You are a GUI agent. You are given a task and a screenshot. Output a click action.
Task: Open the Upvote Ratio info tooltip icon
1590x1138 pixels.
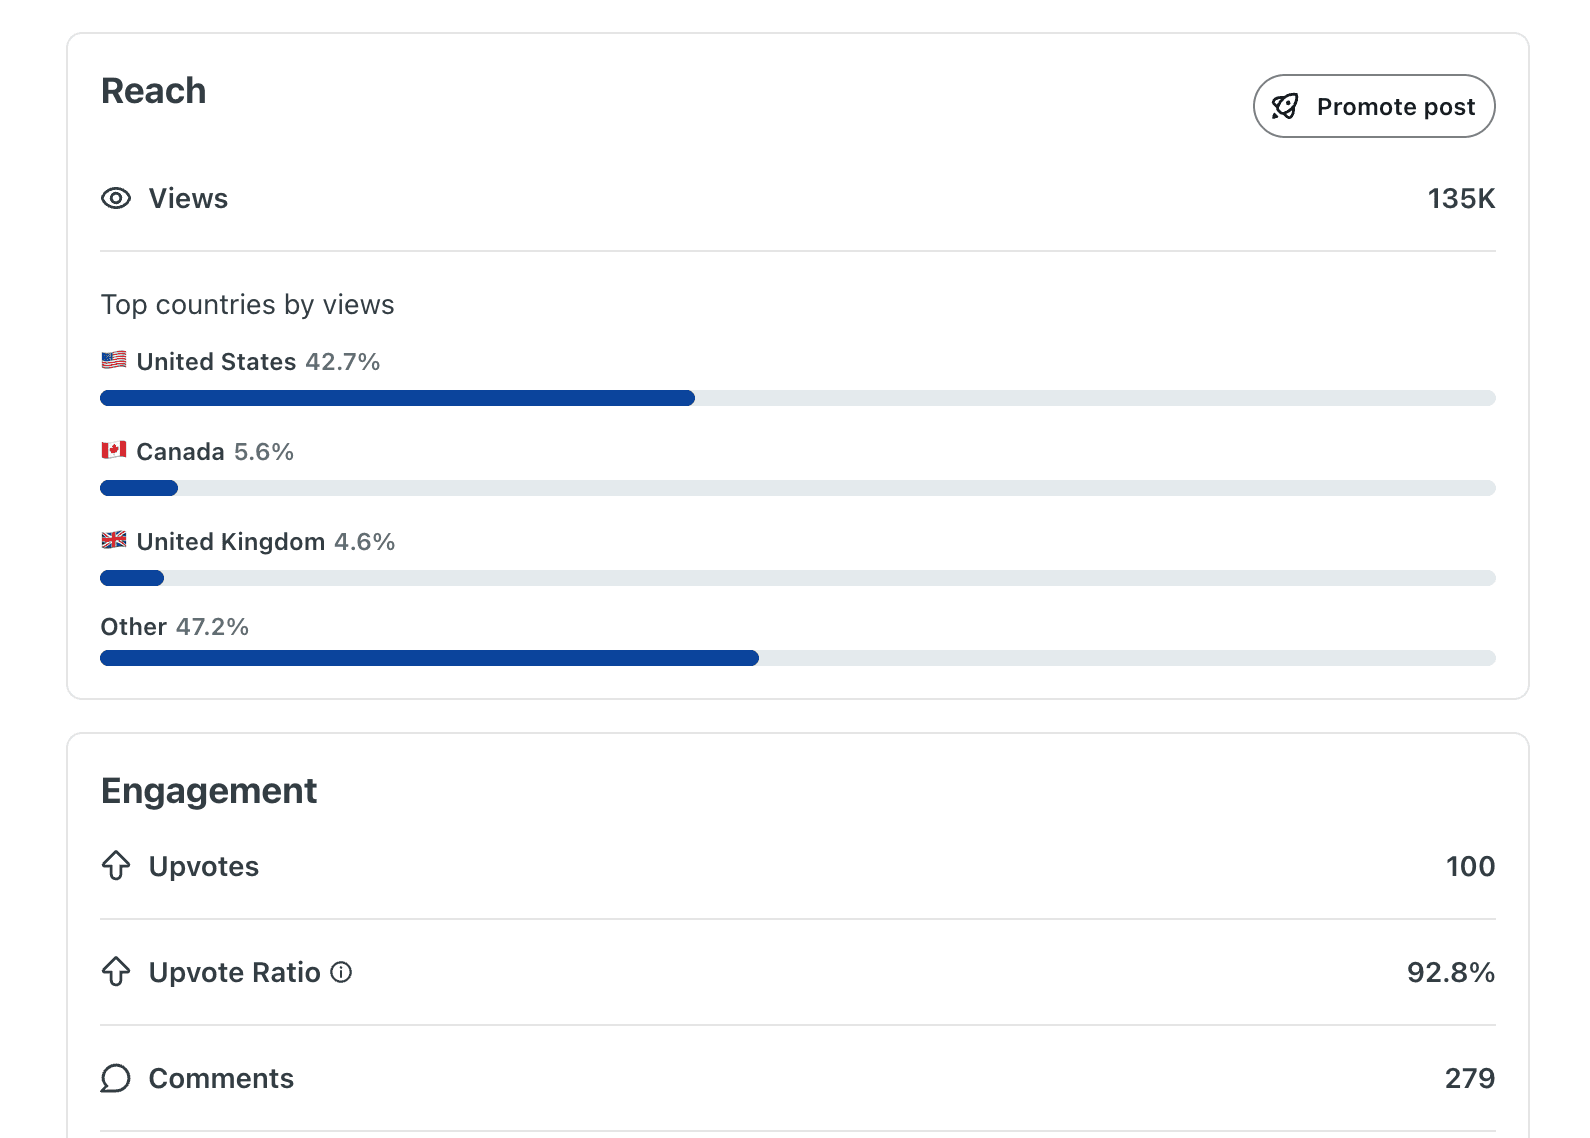coord(341,972)
